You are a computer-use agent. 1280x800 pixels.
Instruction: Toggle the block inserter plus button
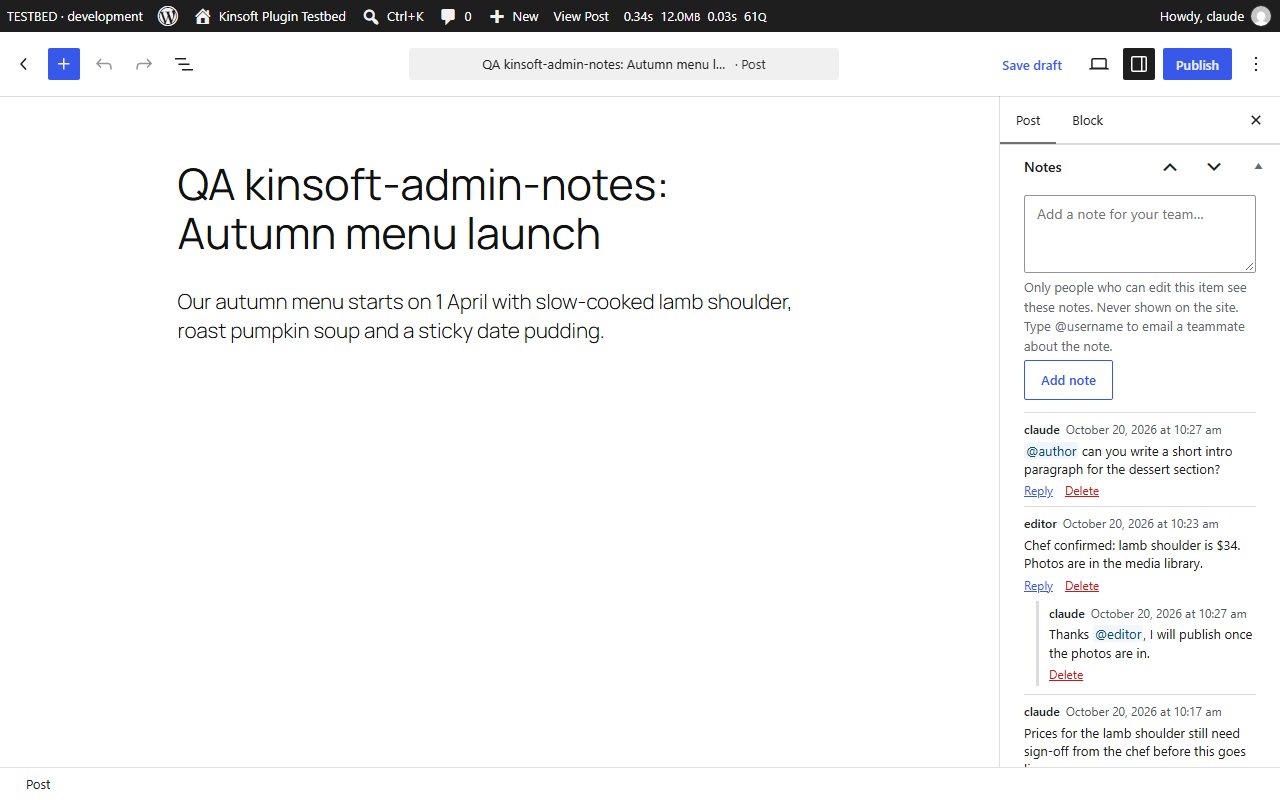tap(64, 64)
